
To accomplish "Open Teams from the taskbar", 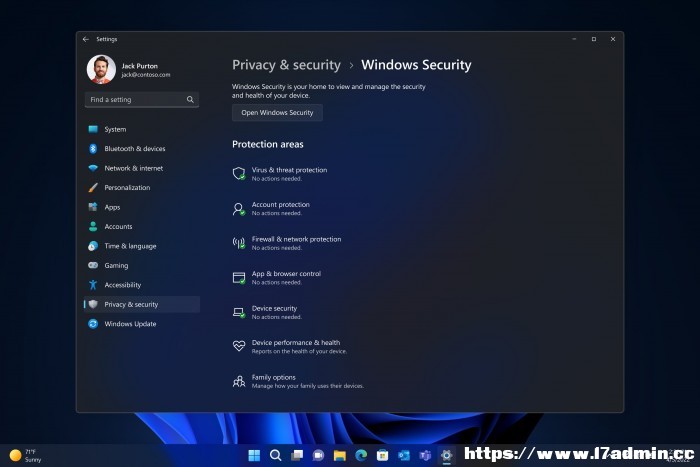I will (425, 455).
